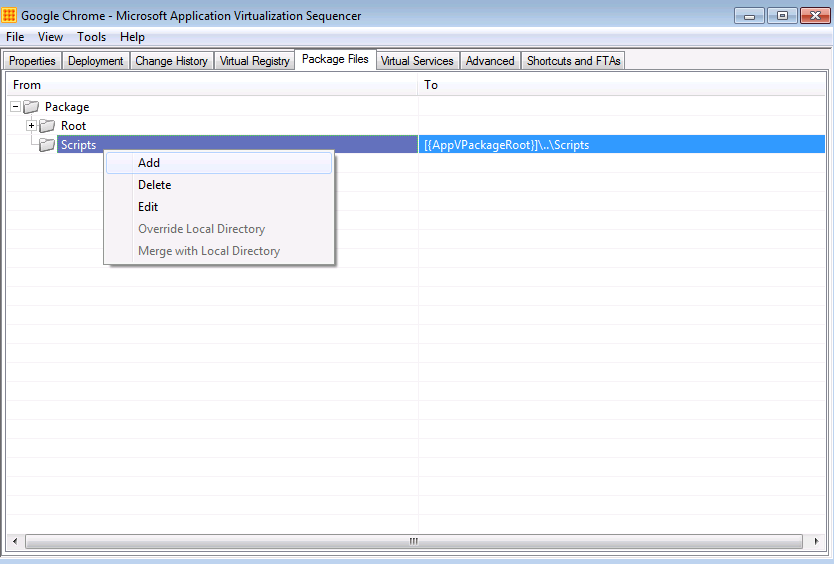The image size is (834, 564).
Task: Switch to the Virtual Services tab
Action: point(417,61)
